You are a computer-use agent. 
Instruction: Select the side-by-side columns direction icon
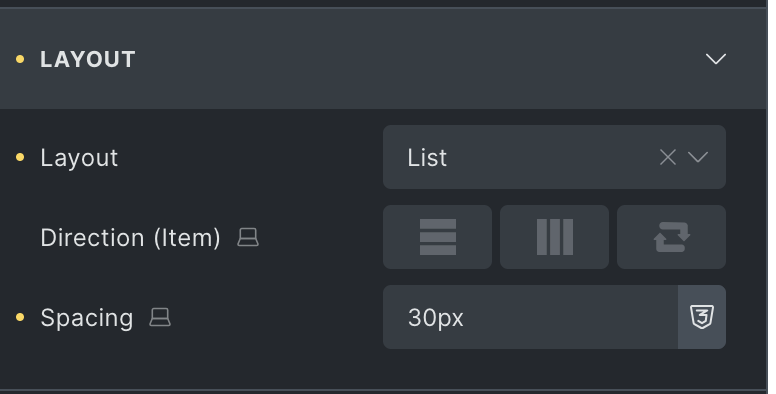[554, 237]
